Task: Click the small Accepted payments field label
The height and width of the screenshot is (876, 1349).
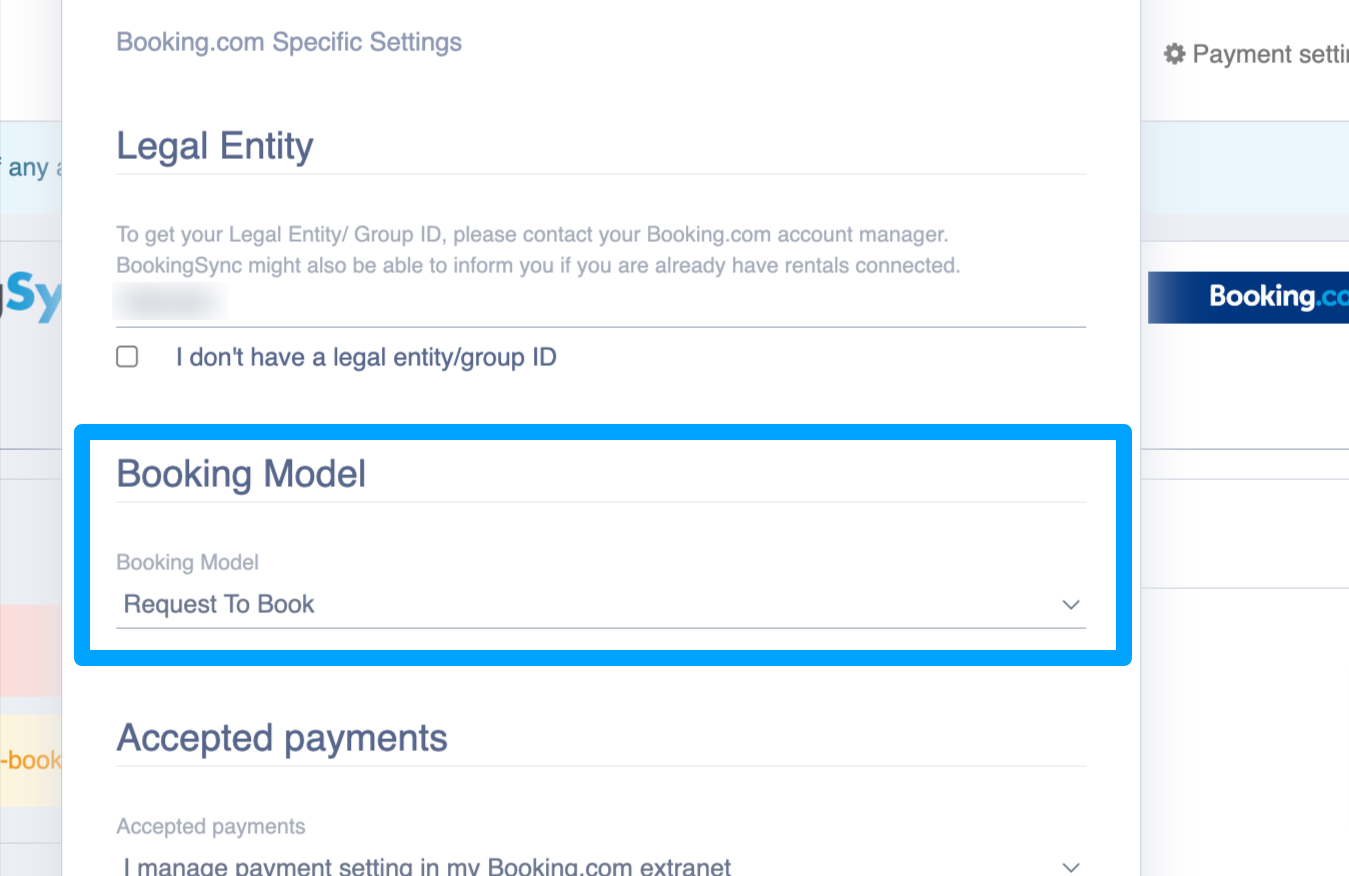Action: pyautogui.click(x=211, y=827)
